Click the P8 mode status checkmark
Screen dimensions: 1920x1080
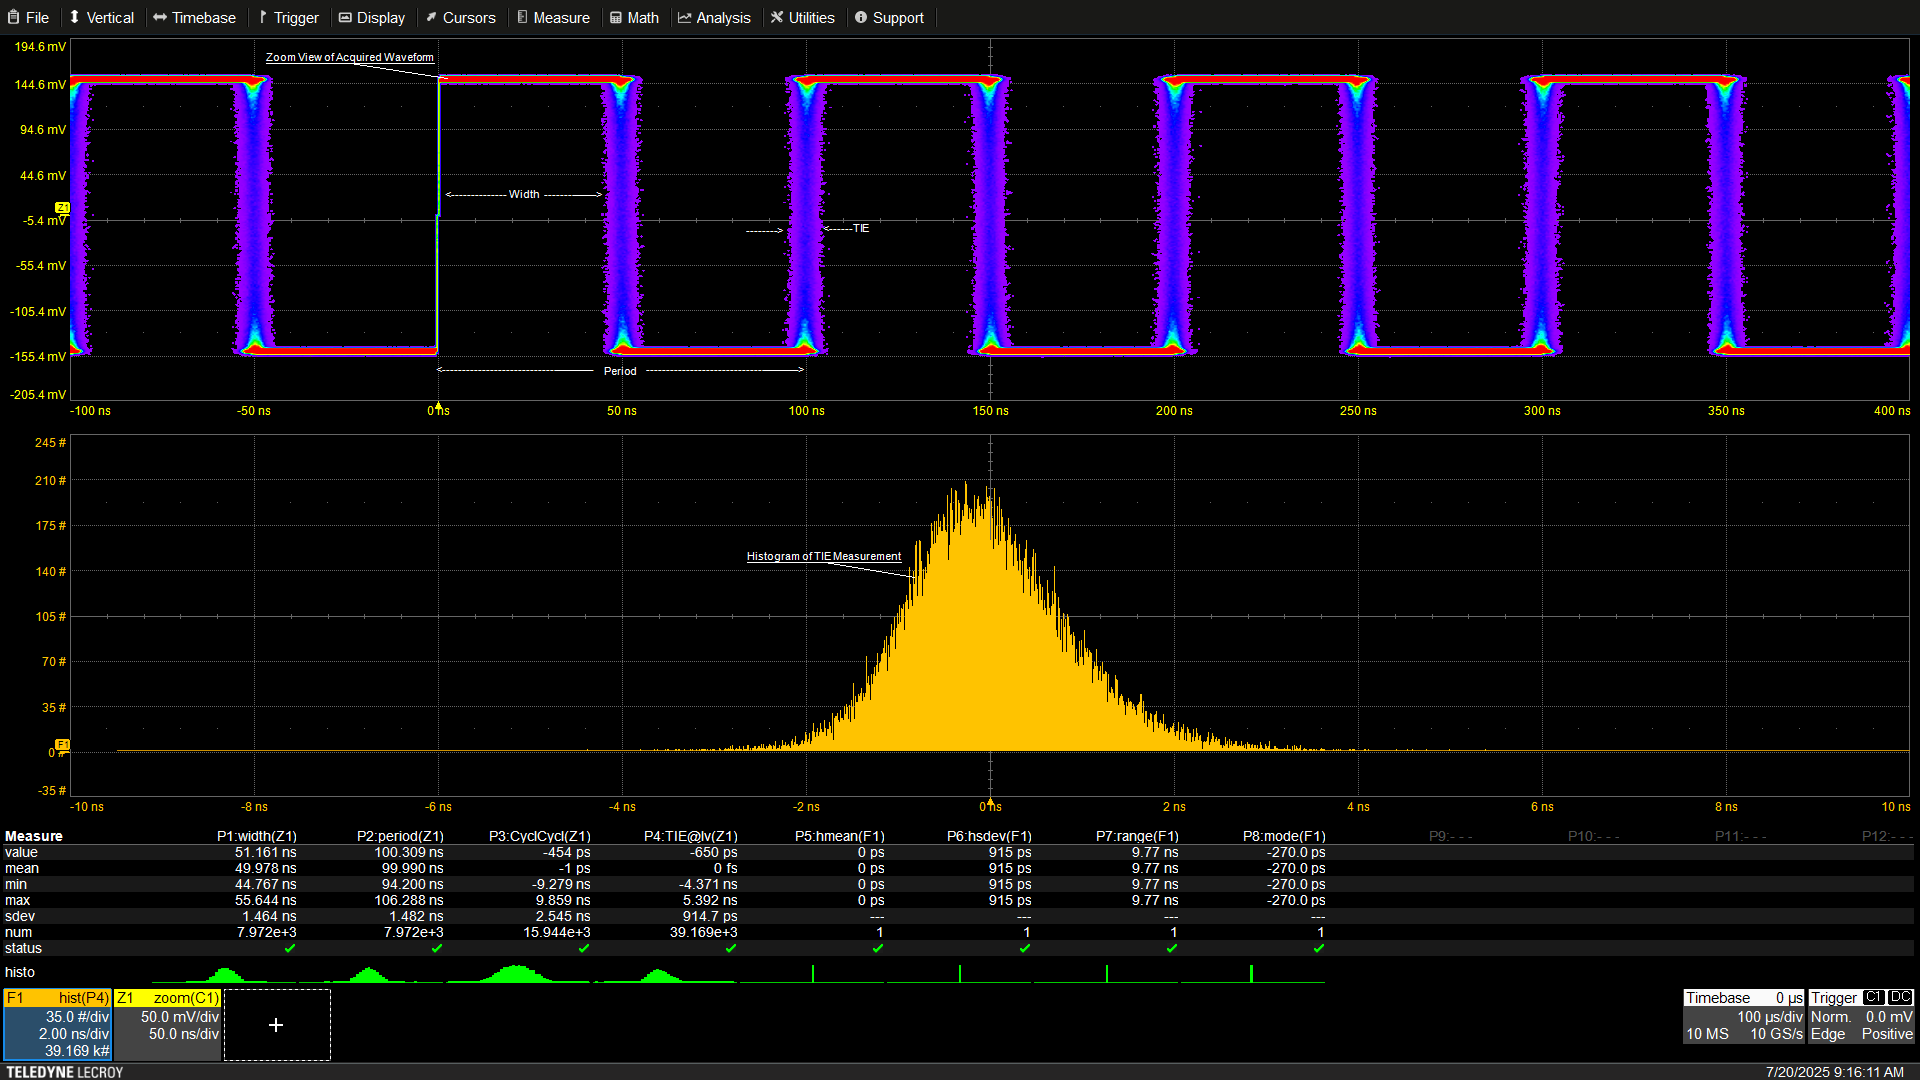pyautogui.click(x=1319, y=948)
